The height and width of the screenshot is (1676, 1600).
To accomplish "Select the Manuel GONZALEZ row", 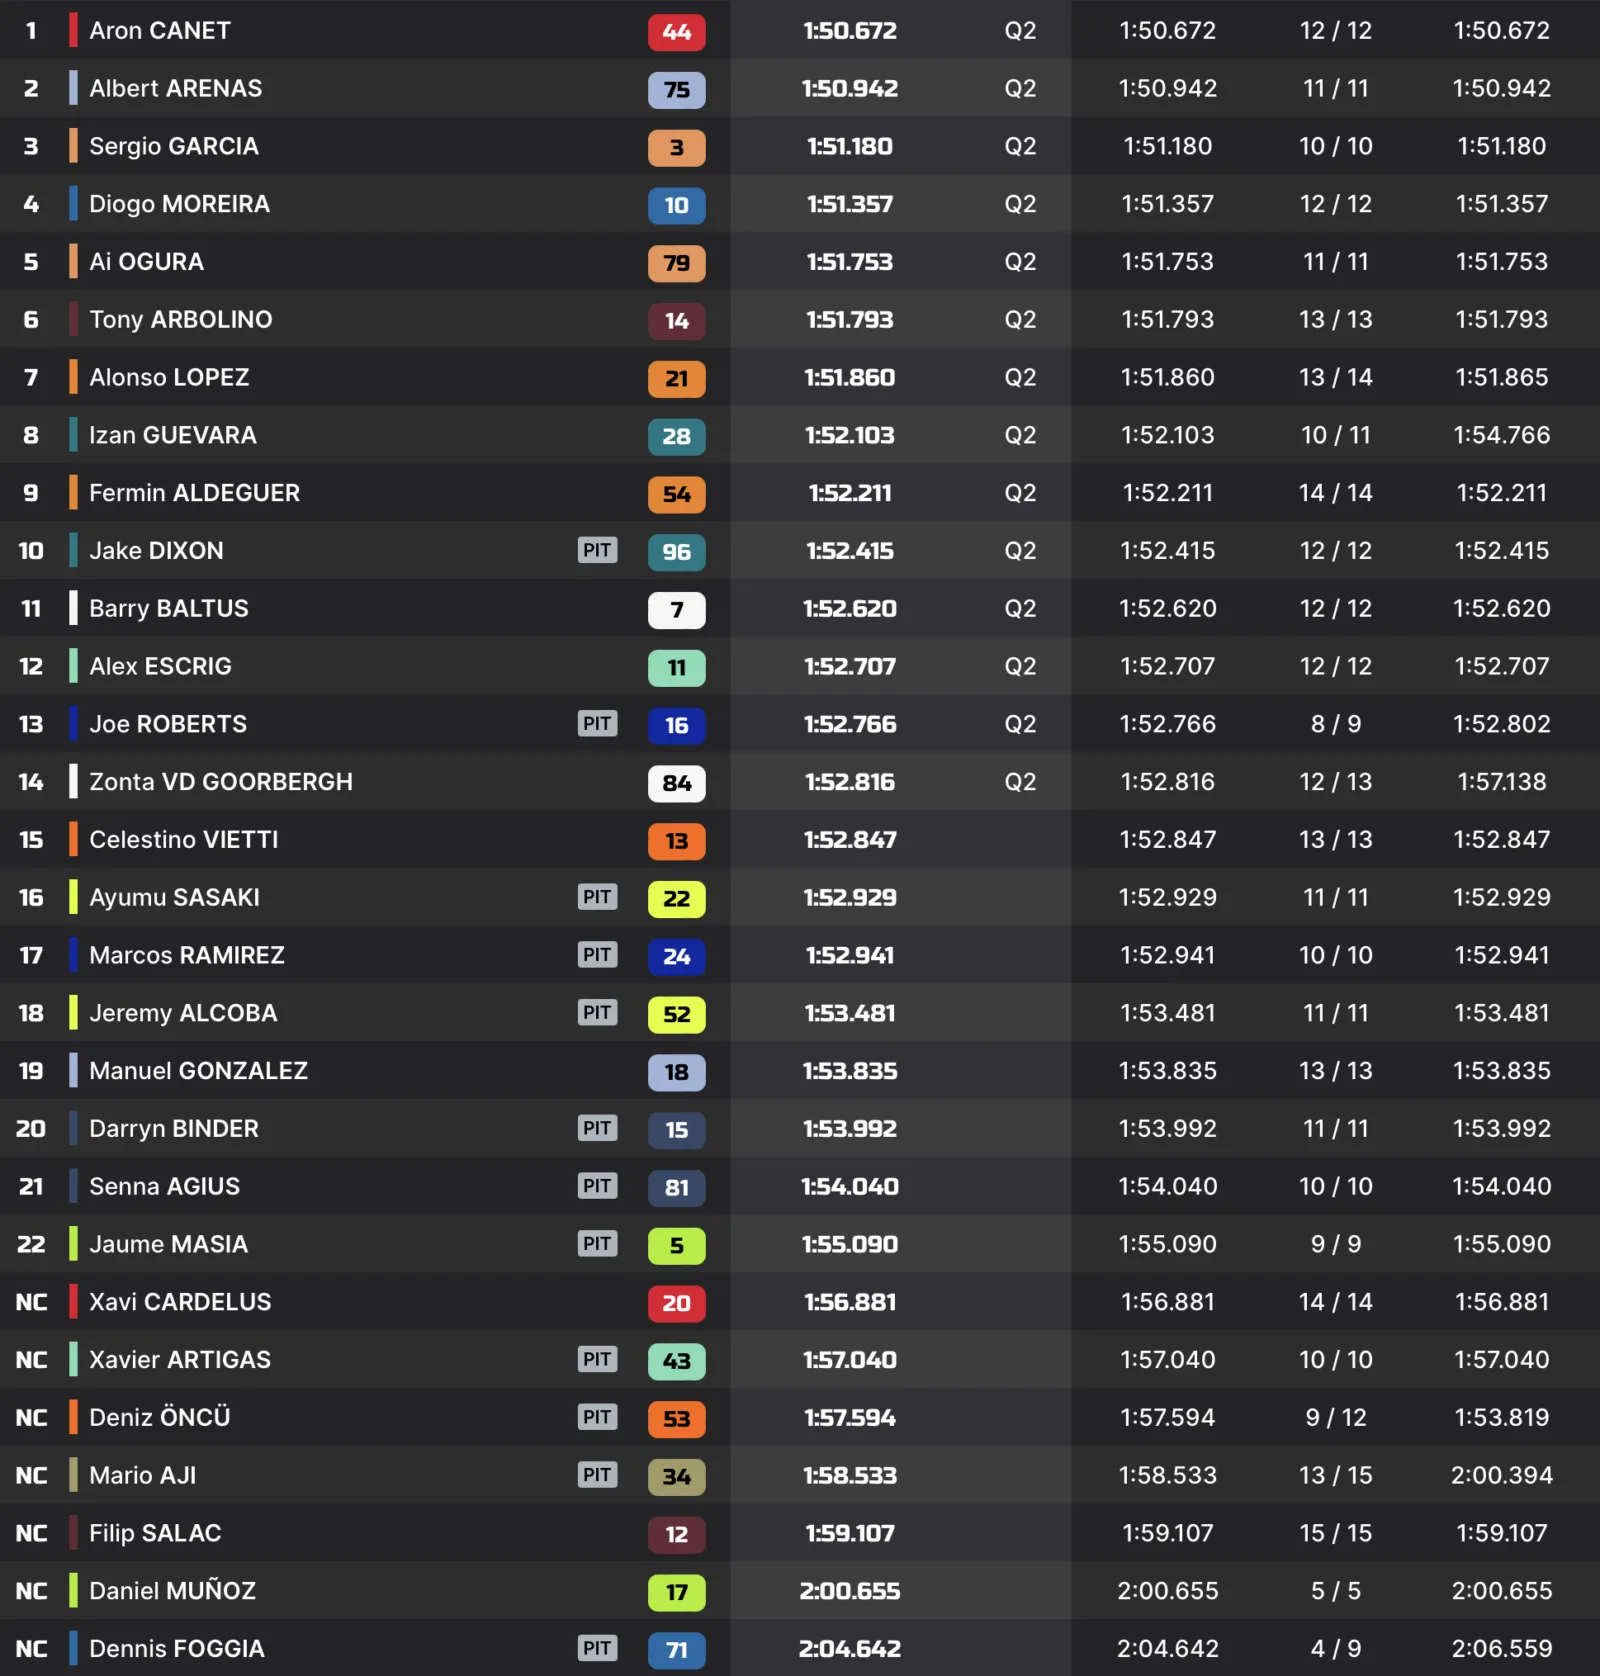I will tap(800, 1071).
